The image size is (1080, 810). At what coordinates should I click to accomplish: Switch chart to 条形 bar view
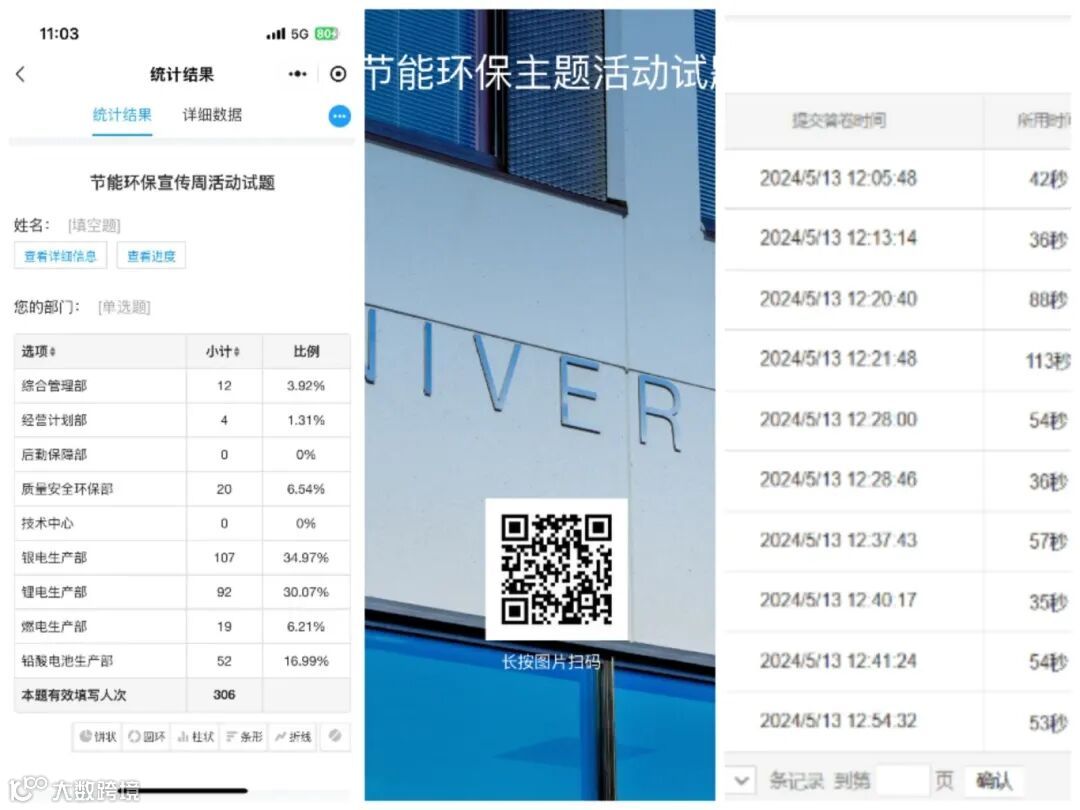(x=244, y=736)
